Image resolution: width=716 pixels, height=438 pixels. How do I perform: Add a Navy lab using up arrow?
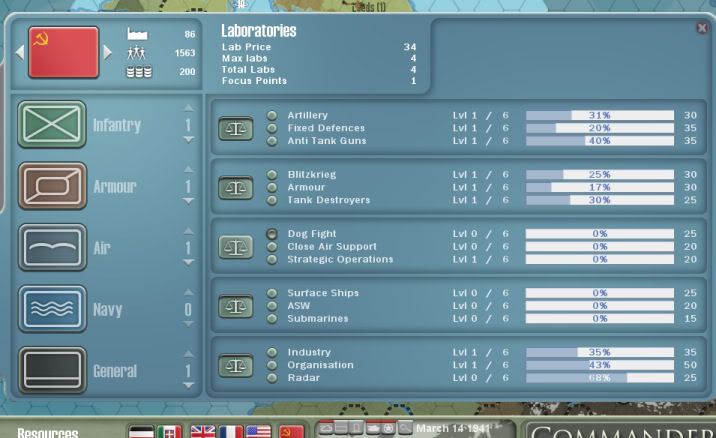click(x=188, y=294)
